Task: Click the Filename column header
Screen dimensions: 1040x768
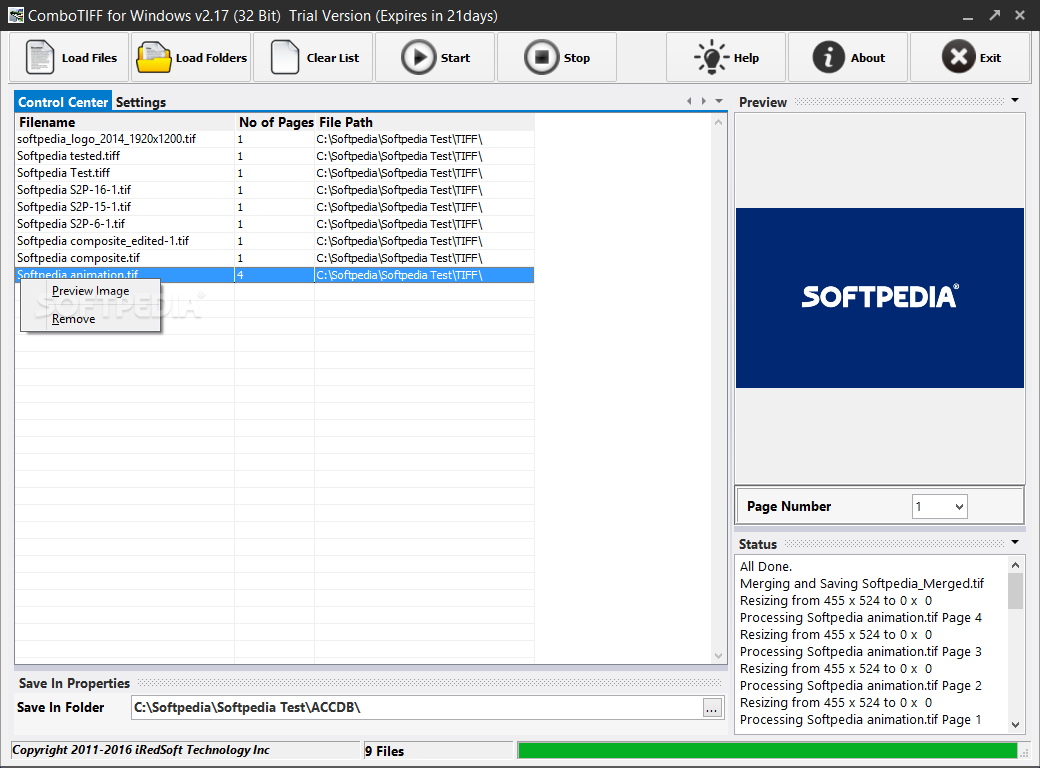Action: tap(125, 122)
